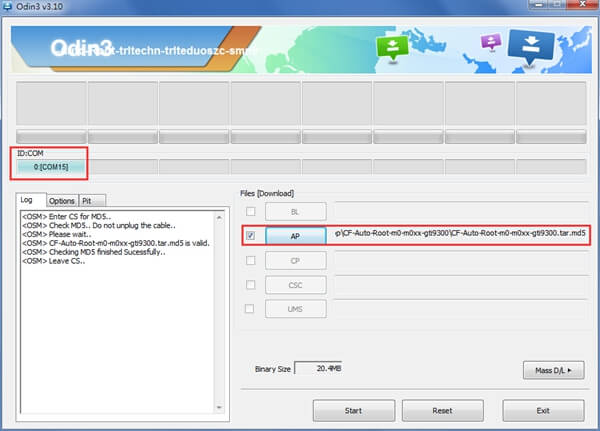Screen dimensions: 600x431
Task: Click the empty BL file path field
Action: tap(460, 211)
